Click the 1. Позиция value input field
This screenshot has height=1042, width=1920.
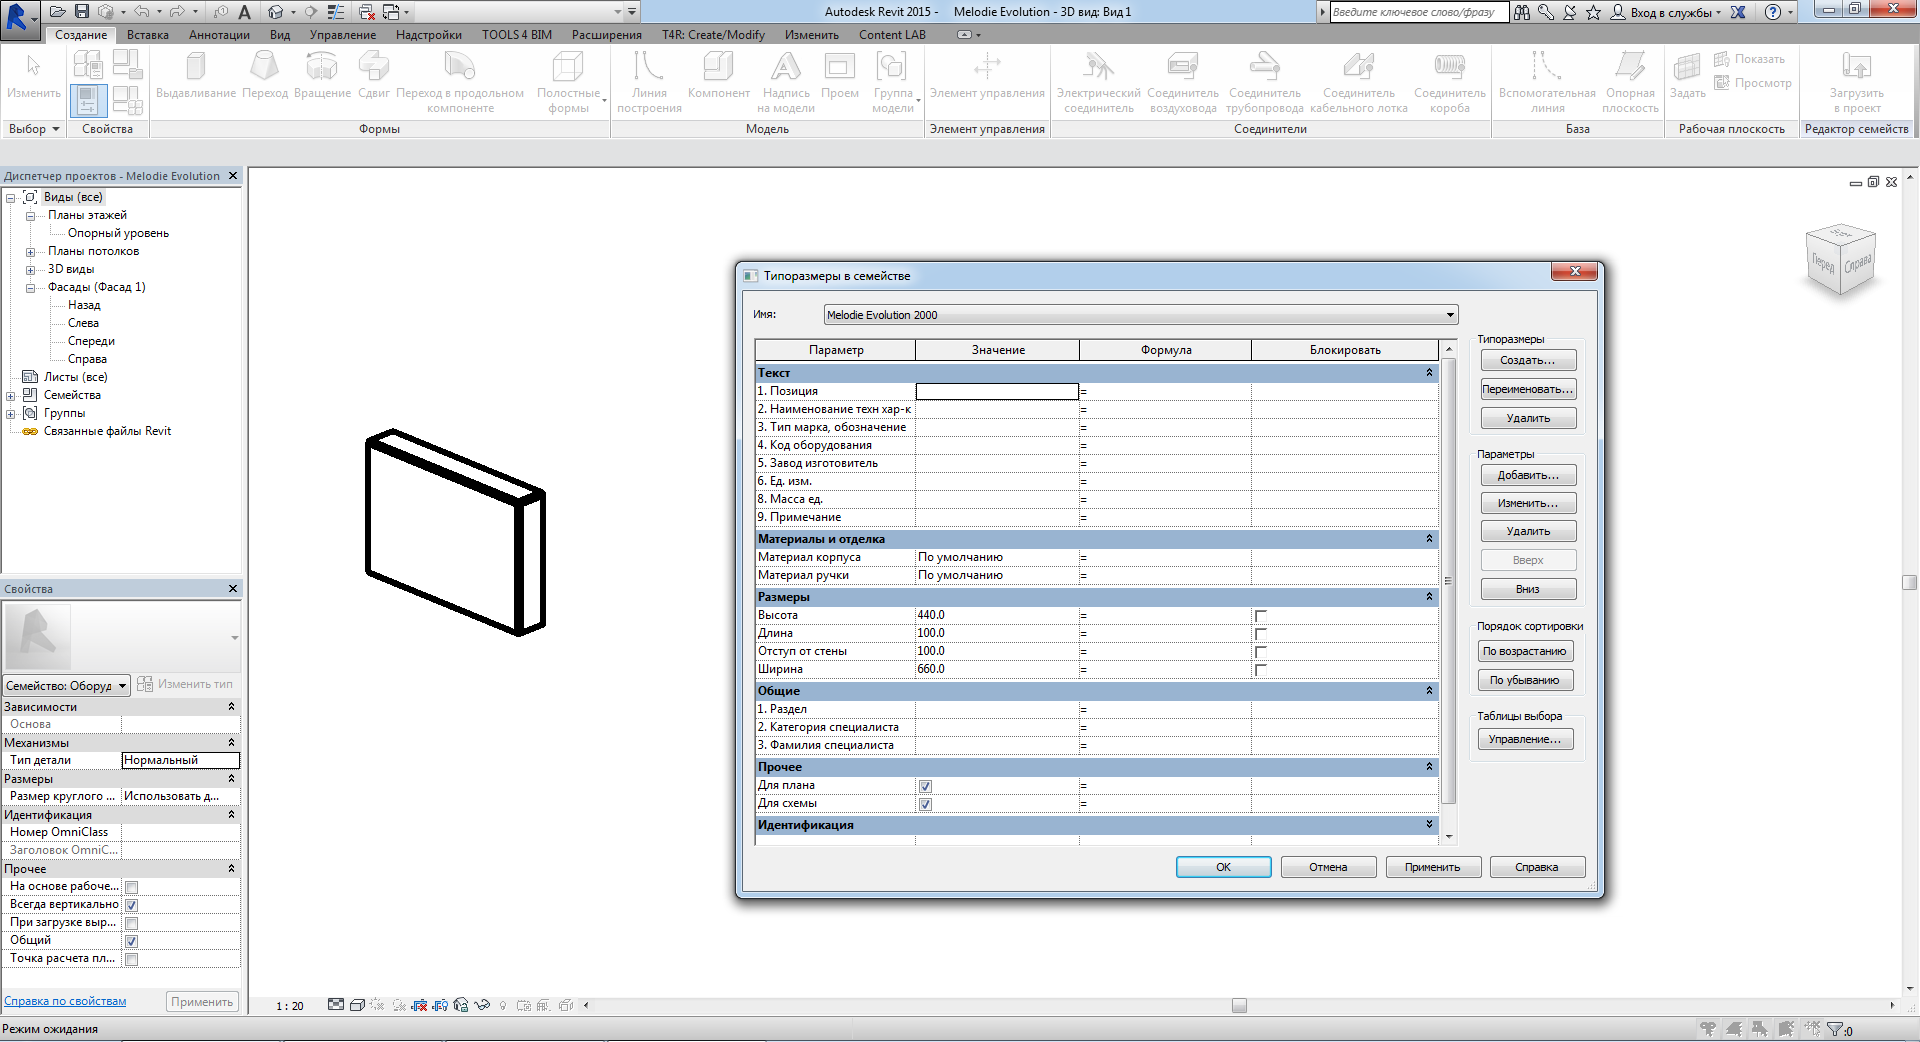[997, 391]
